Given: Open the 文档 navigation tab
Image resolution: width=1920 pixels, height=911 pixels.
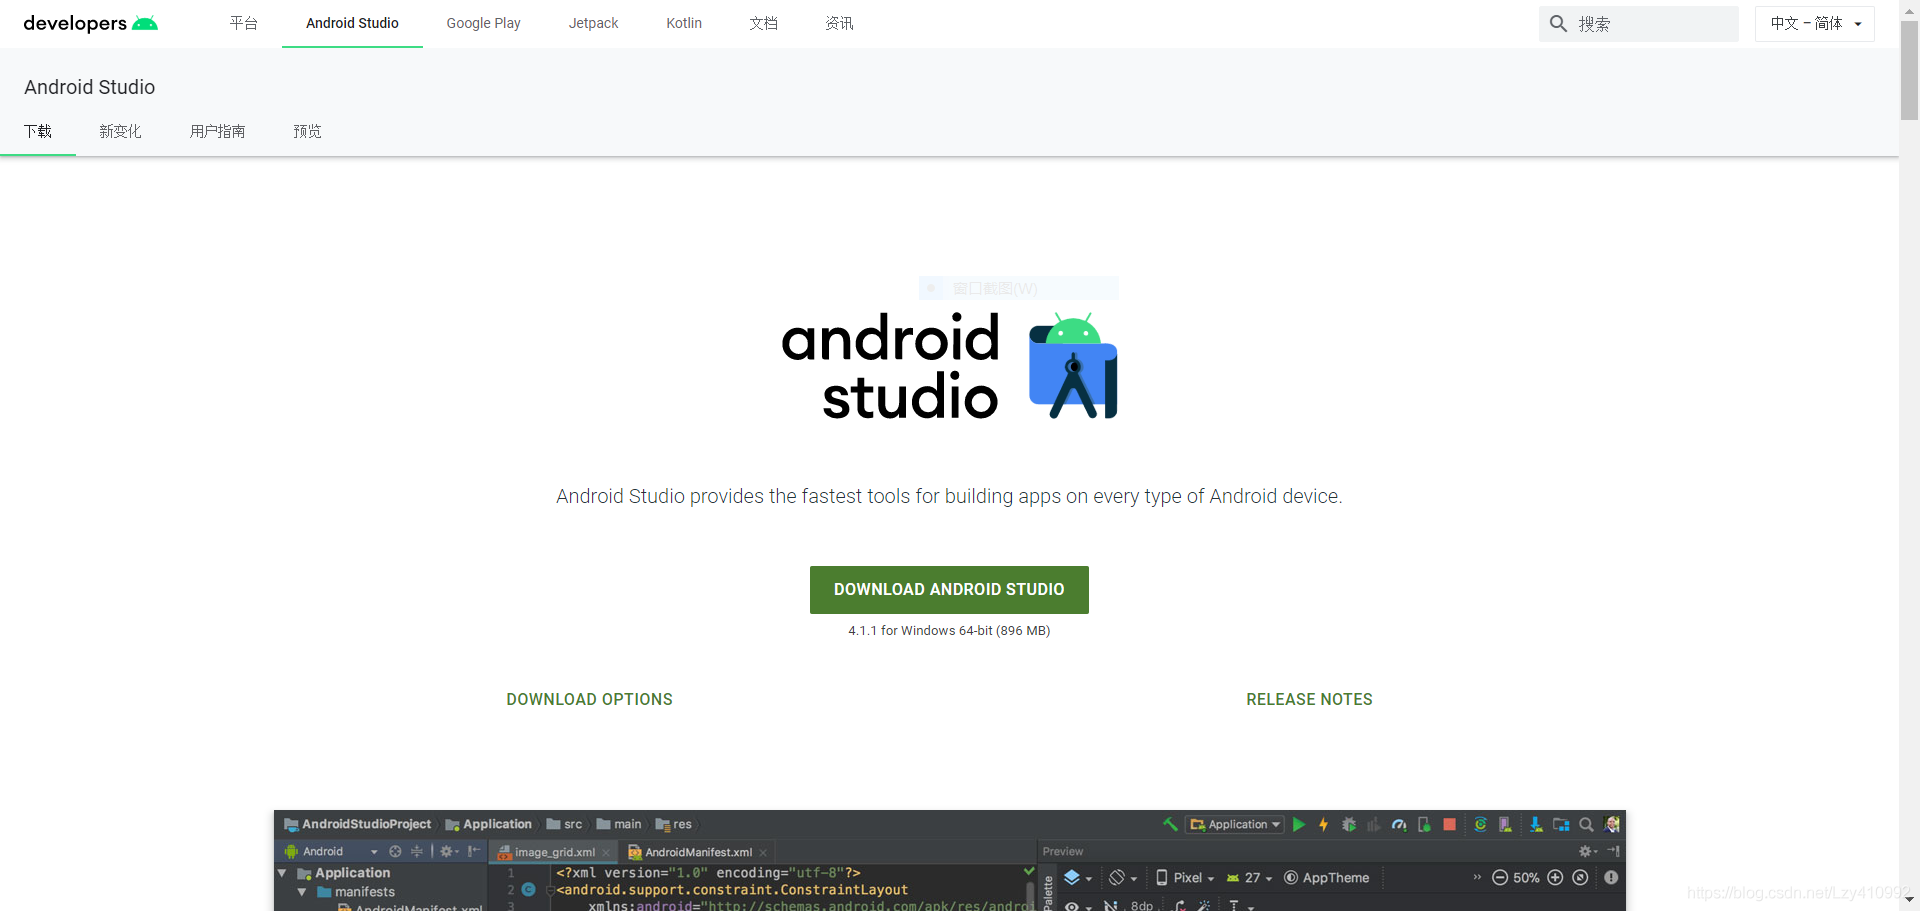Looking at the screenshot, I should (x=764, y=23).
